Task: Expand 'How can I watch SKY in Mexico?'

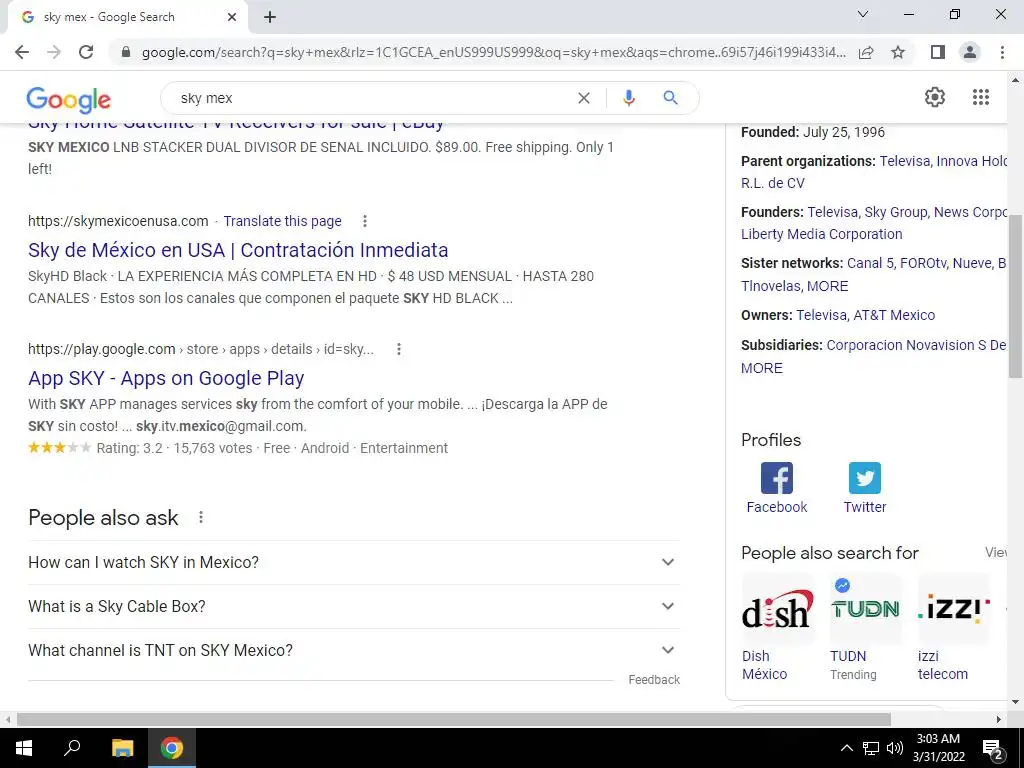Action: 354,562
